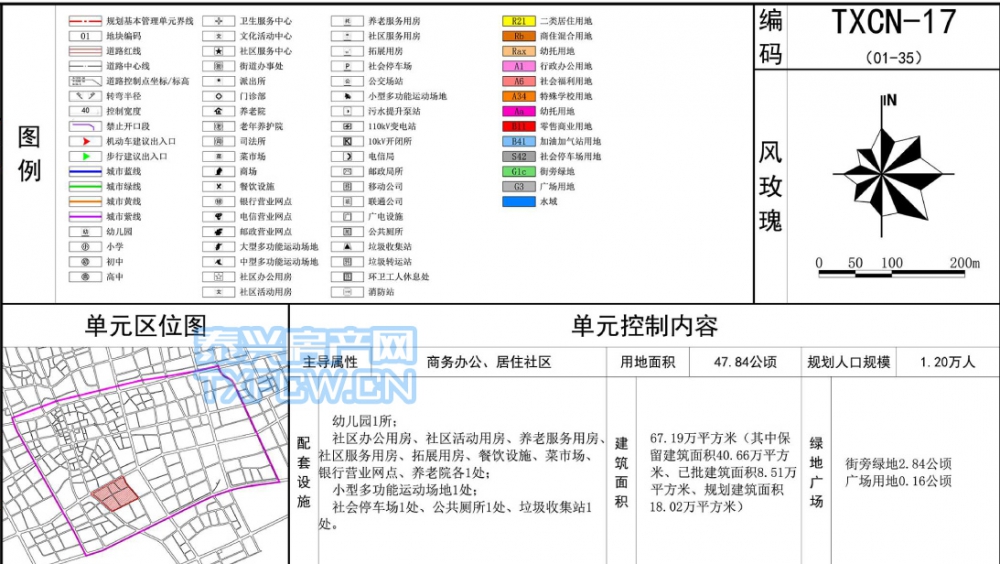
Task: Click the 高中 legend symbol
Action: [x=85, y=276]
